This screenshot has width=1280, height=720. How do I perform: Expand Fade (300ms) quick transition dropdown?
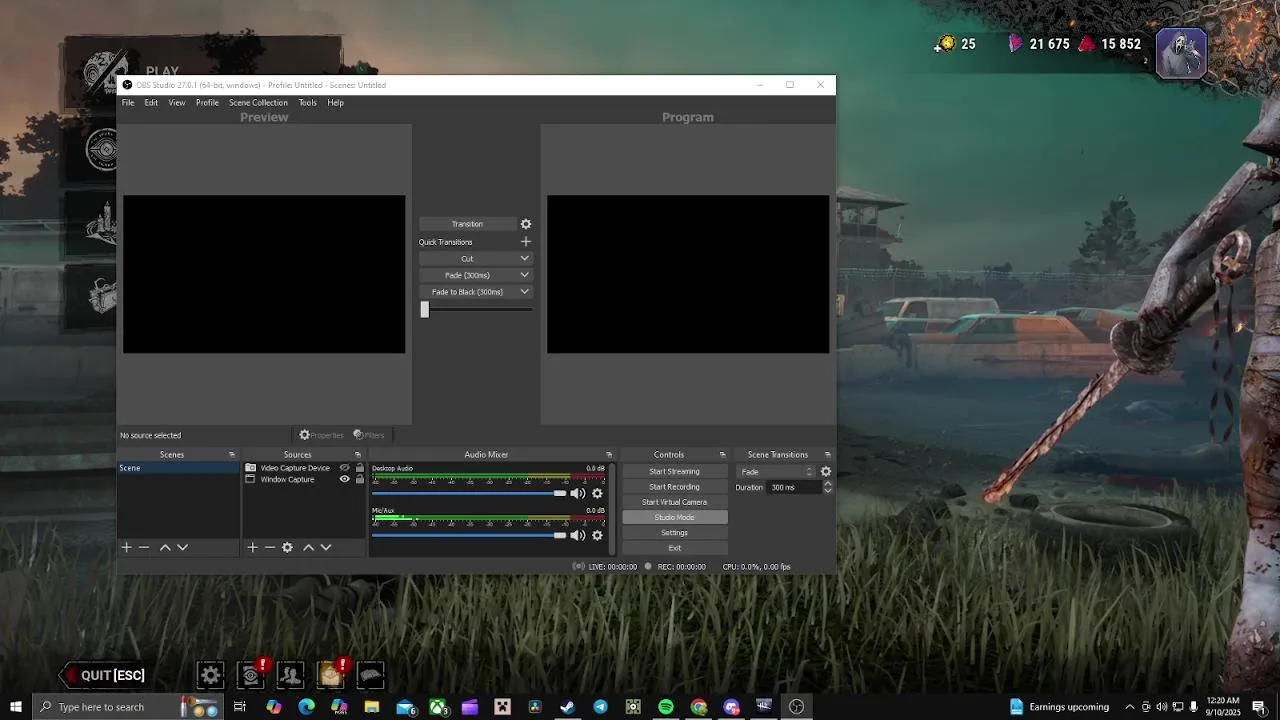(x=524, y=275)
